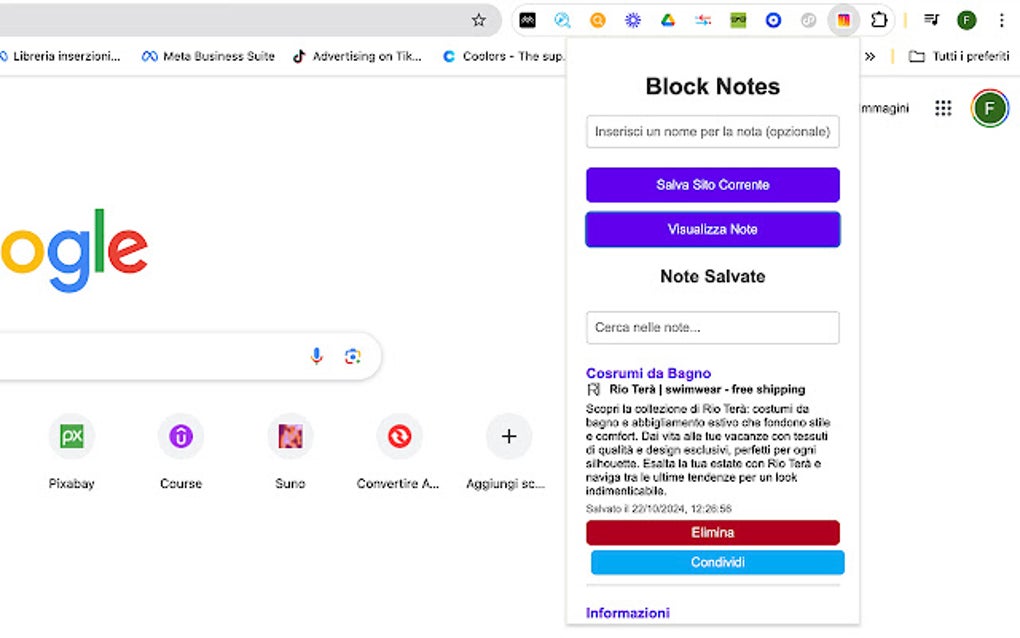Screen dimensions: 1020x638
Task: Open the Google Drive extension icon
Action: pos(667,19)
